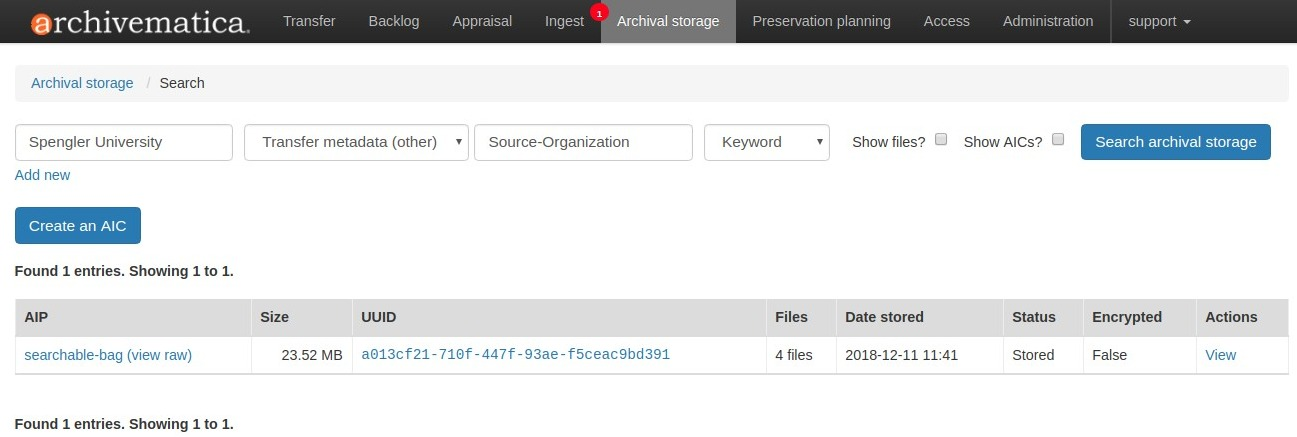Click the Create an AIC button
The height and width of the screenshot is (437, 1297).
click(x=78, y=226)
